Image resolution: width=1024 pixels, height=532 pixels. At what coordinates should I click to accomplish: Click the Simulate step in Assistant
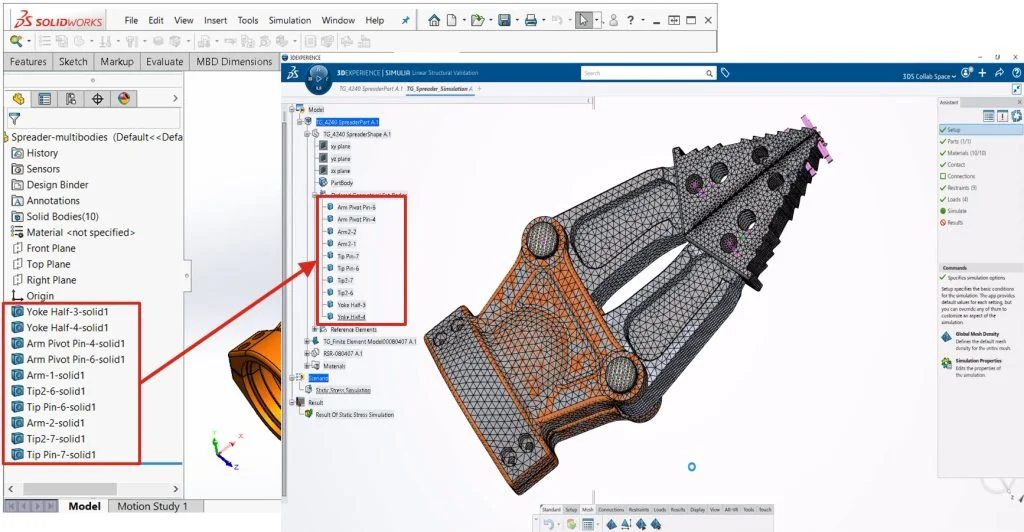pos(956,211)
